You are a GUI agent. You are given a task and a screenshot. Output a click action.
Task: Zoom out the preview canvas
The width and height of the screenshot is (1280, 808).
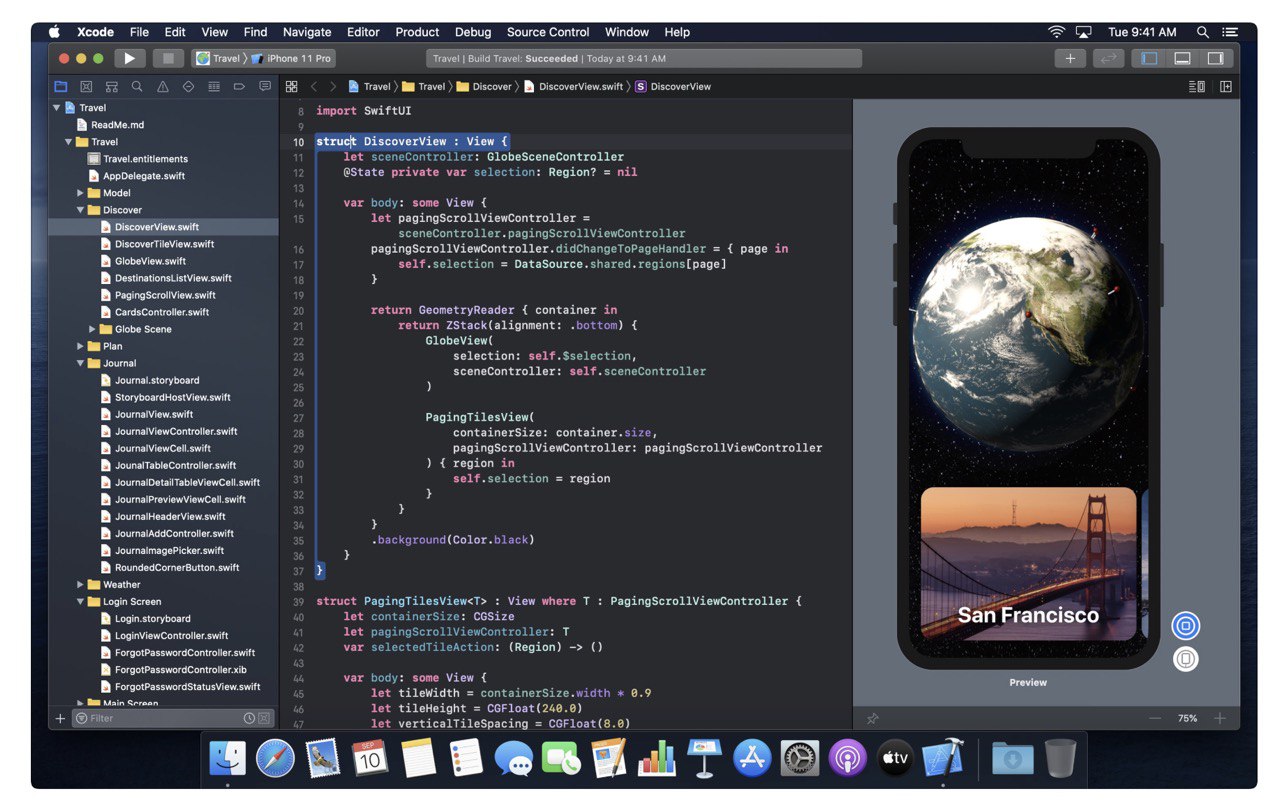click(x=1155, y=718)
